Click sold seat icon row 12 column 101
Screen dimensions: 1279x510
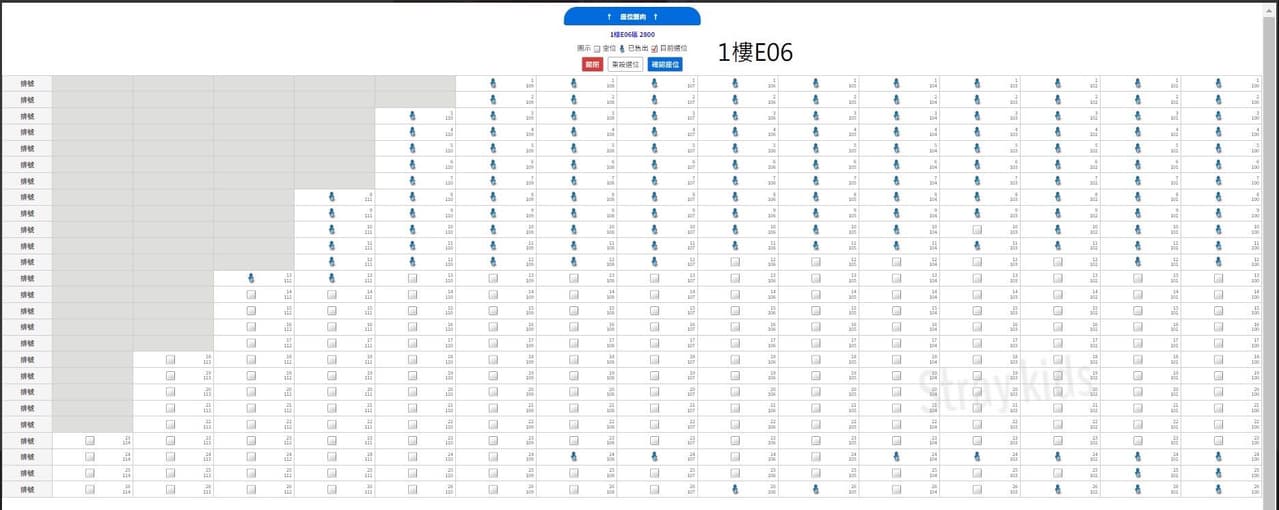(x=1138, y=262)
